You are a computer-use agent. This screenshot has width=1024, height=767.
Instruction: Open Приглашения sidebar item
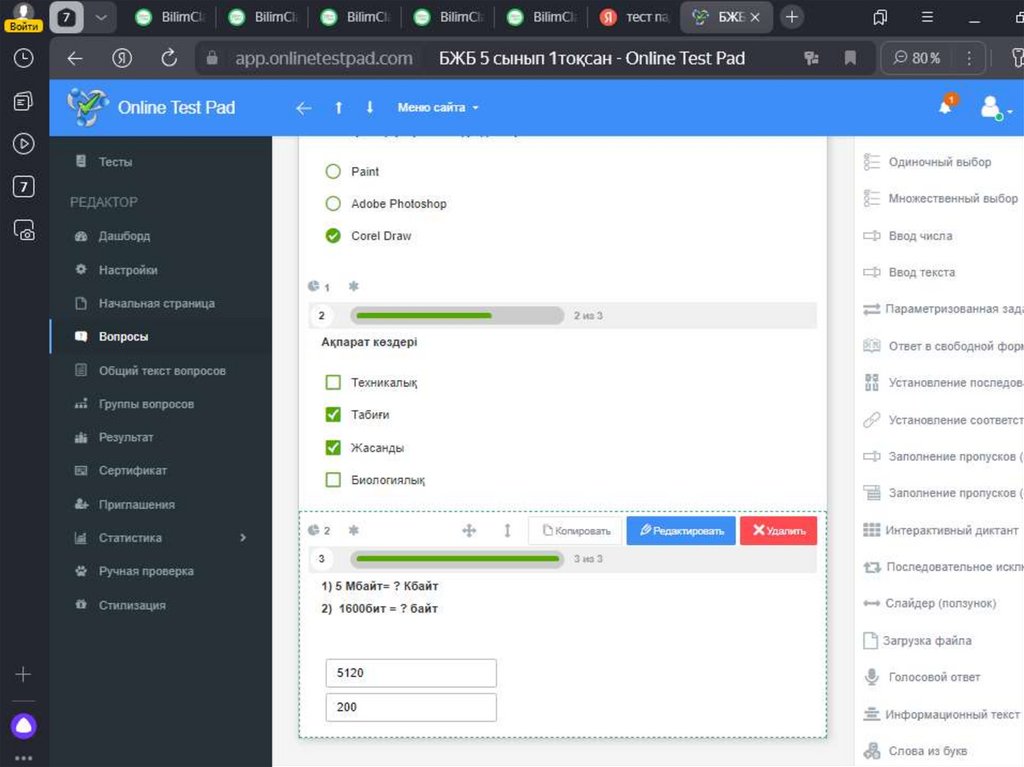tap(136, 504)
